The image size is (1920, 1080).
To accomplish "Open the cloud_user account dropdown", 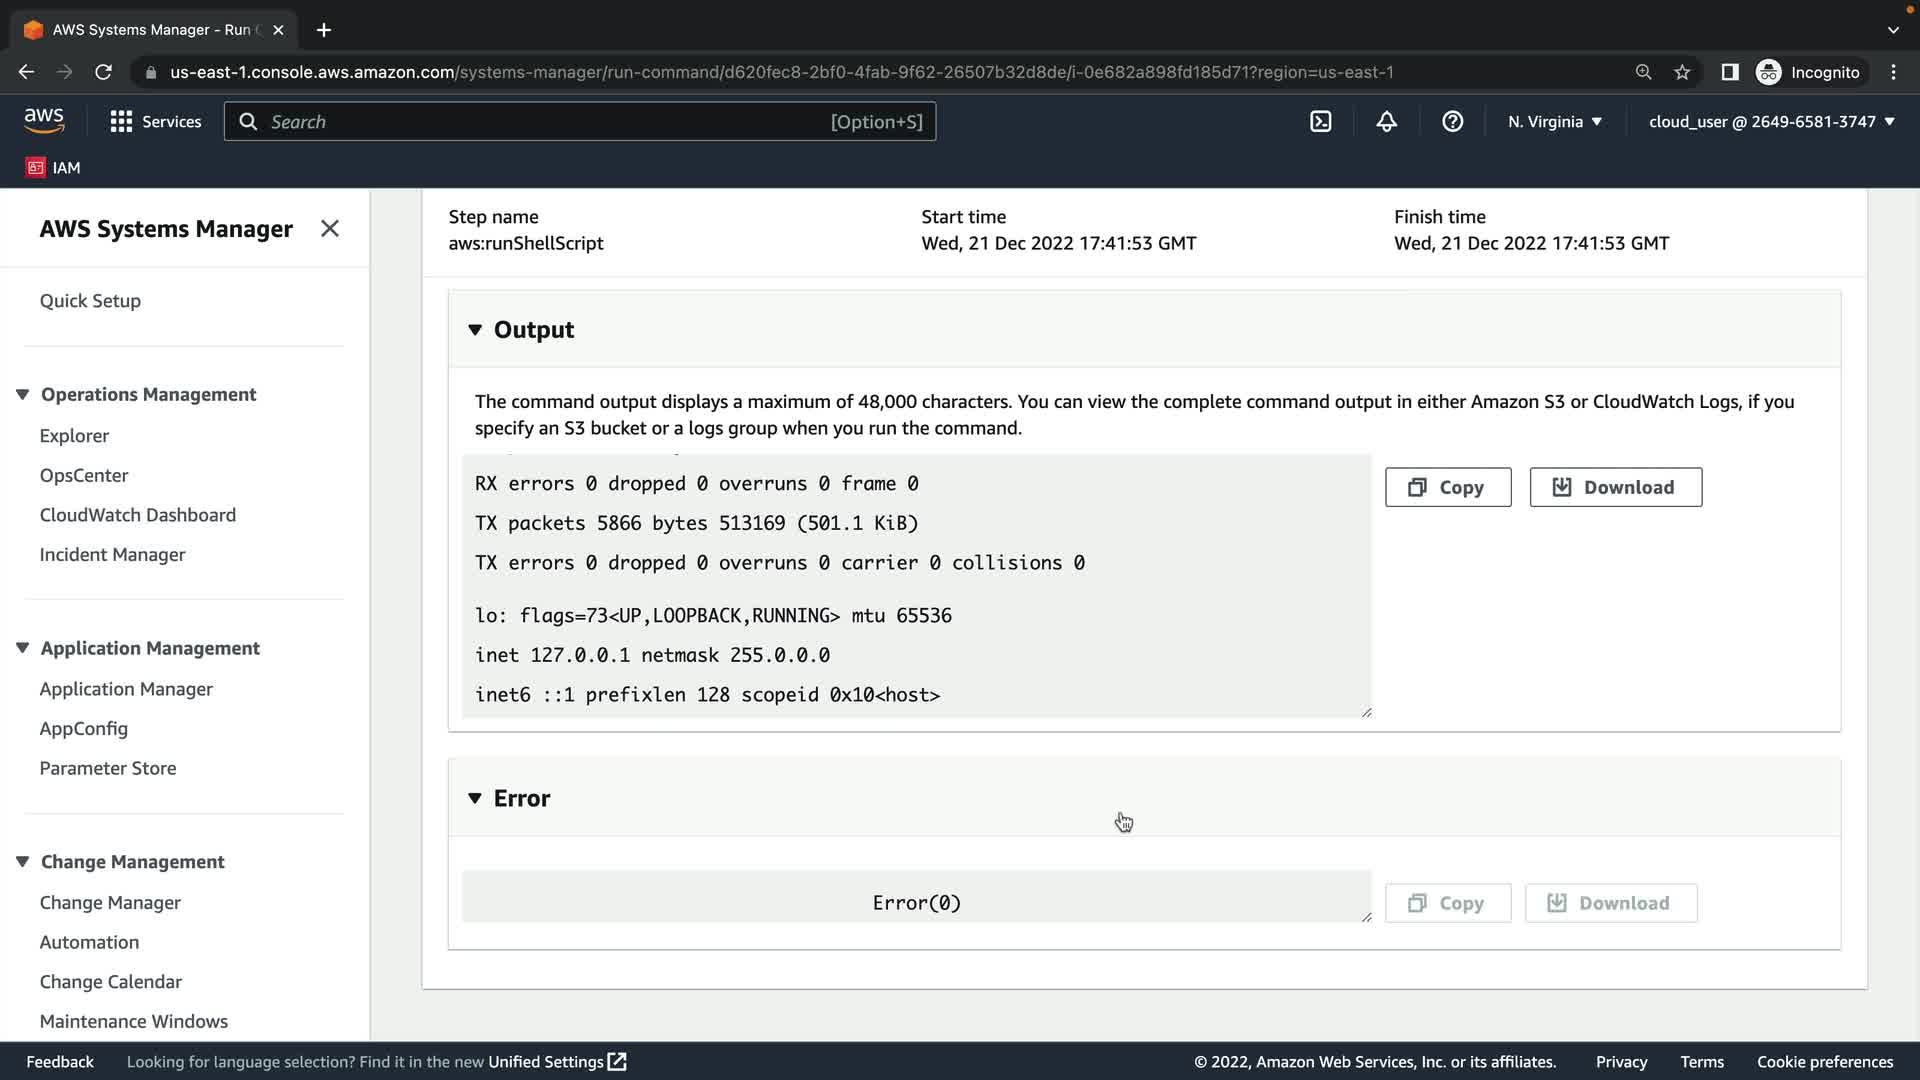I will click(1771, 121).
